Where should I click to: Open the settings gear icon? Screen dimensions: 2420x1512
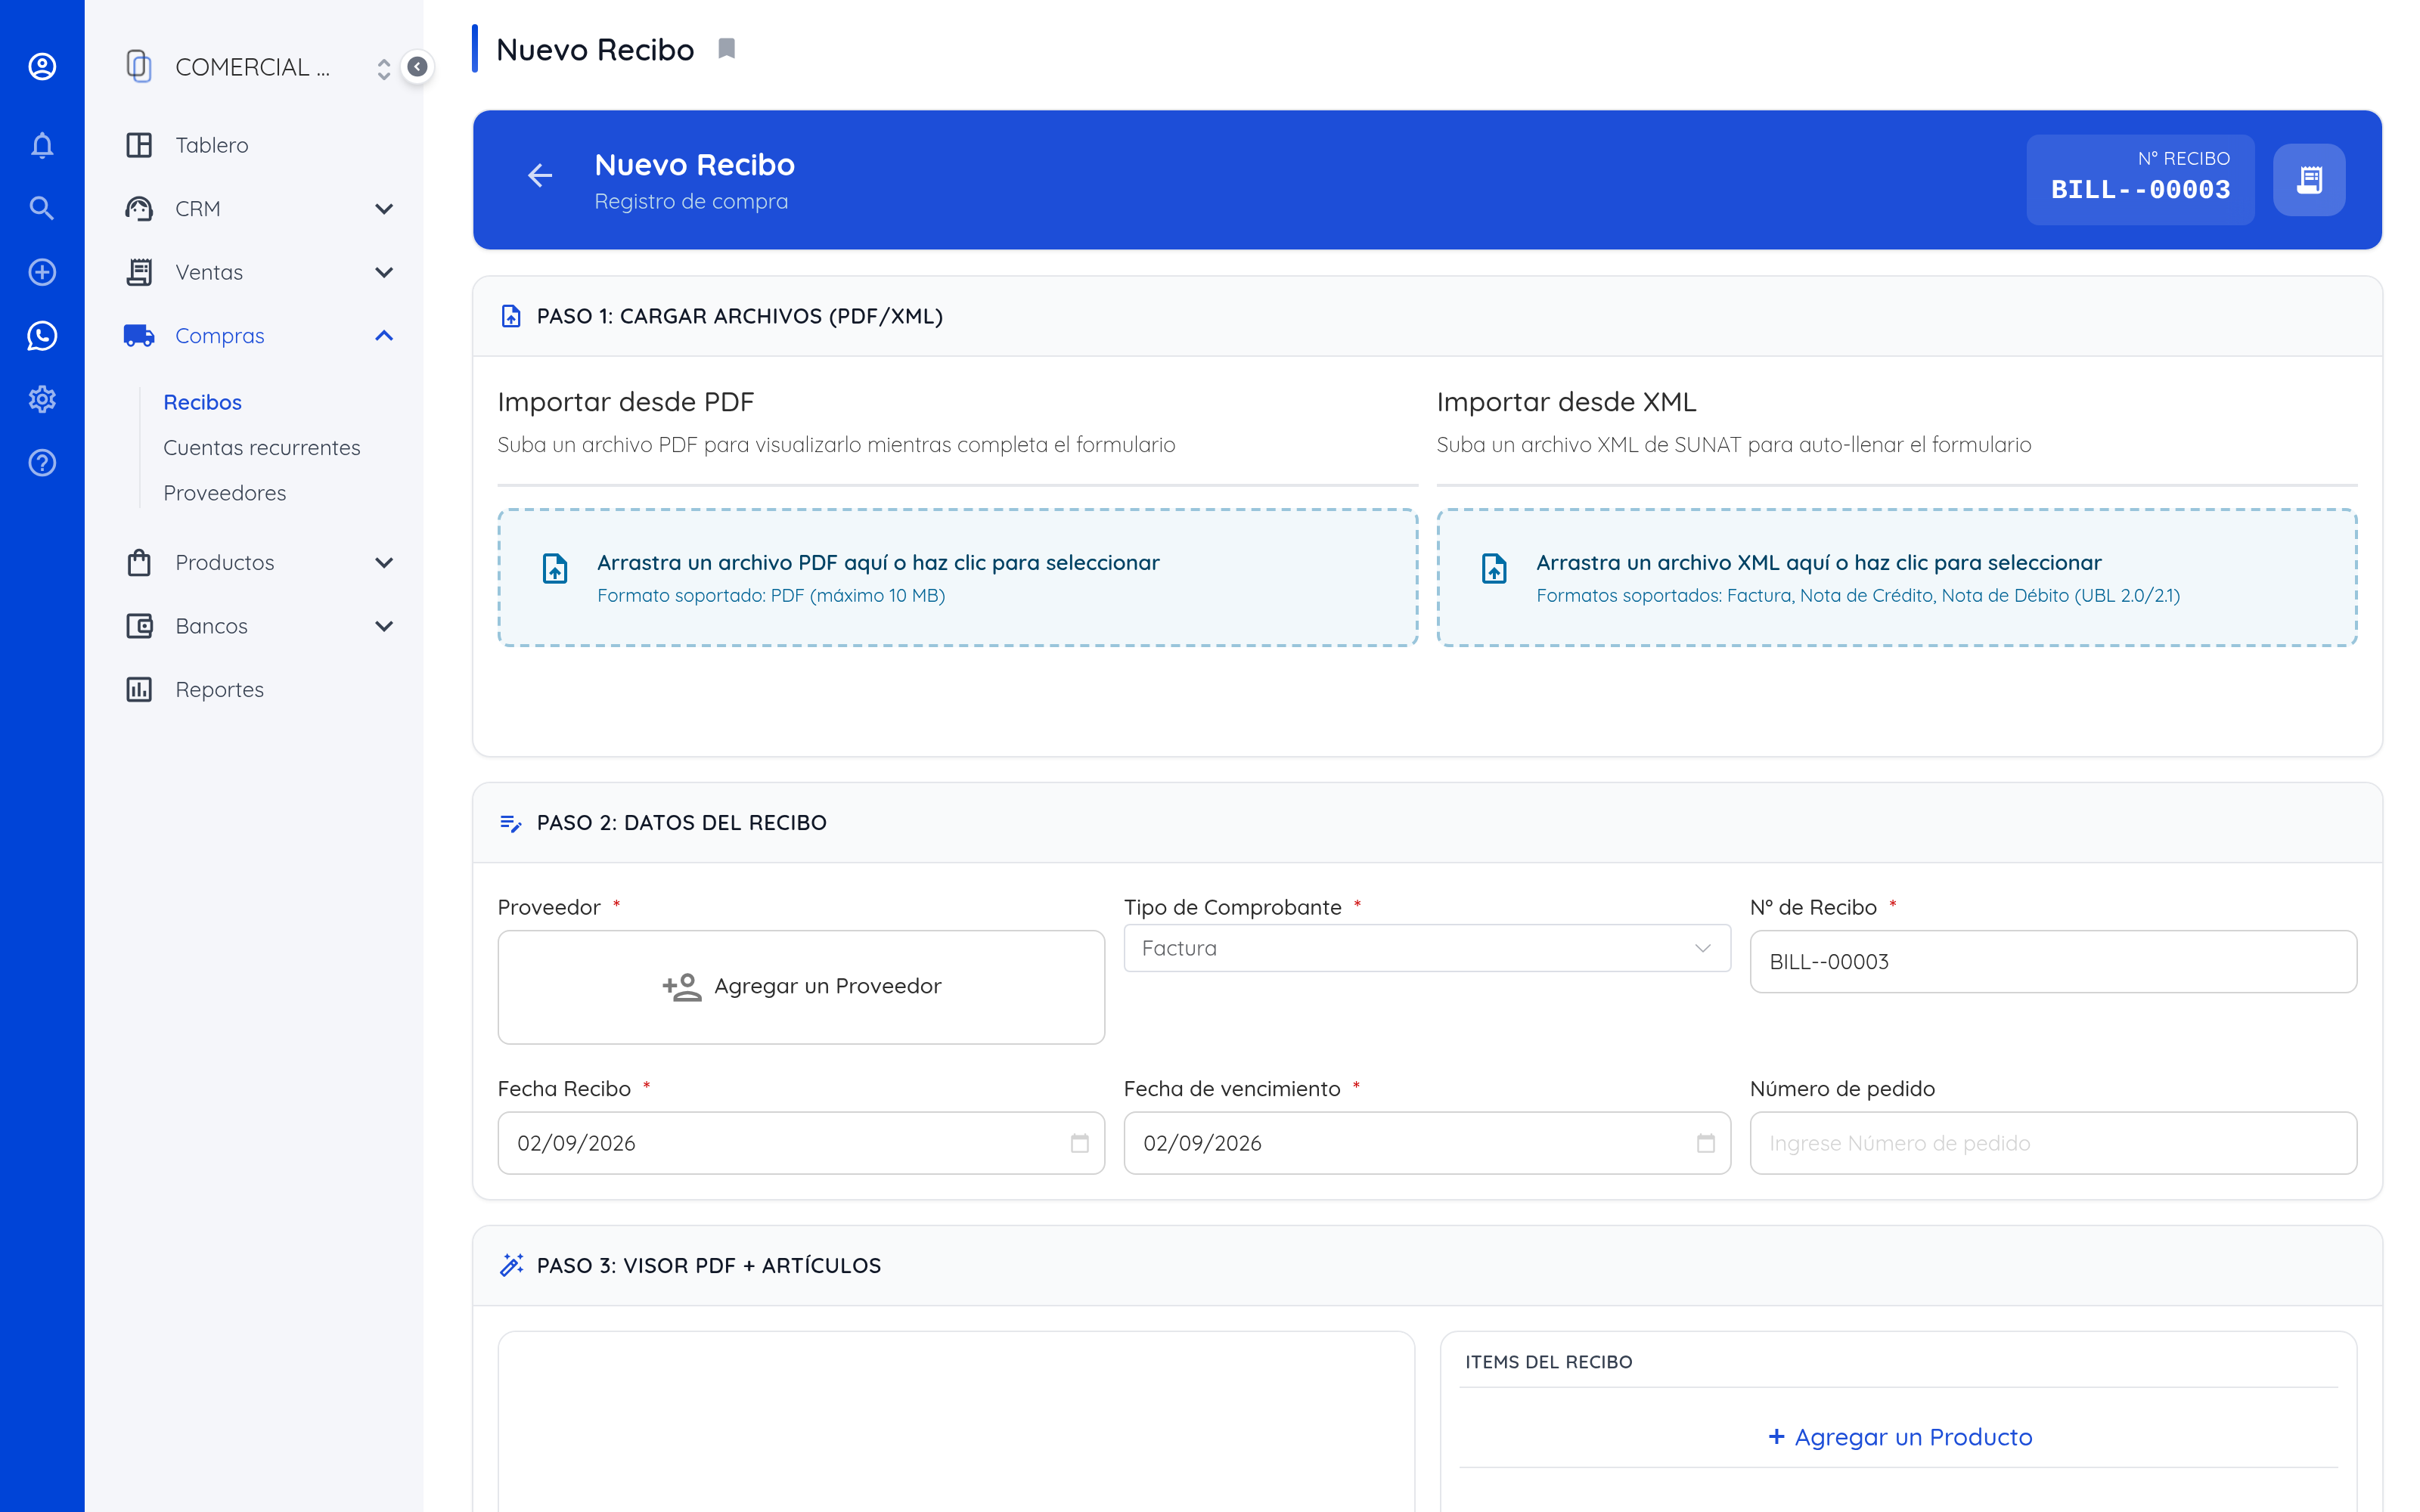click(42, 399)
